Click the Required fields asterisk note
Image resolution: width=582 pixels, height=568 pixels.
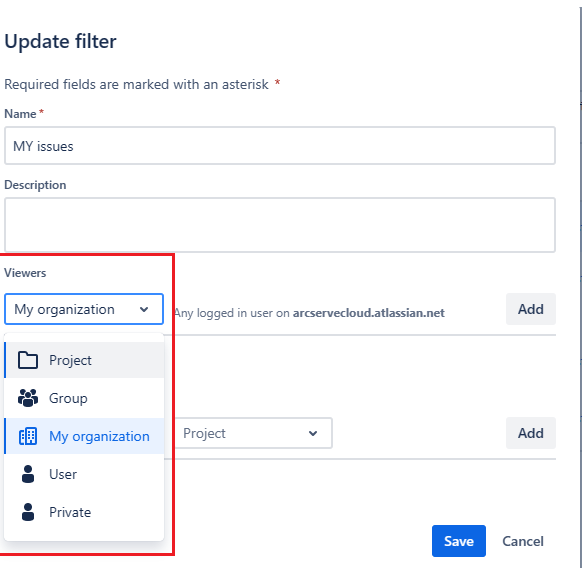pyautogui.click(x=142, y=84)
